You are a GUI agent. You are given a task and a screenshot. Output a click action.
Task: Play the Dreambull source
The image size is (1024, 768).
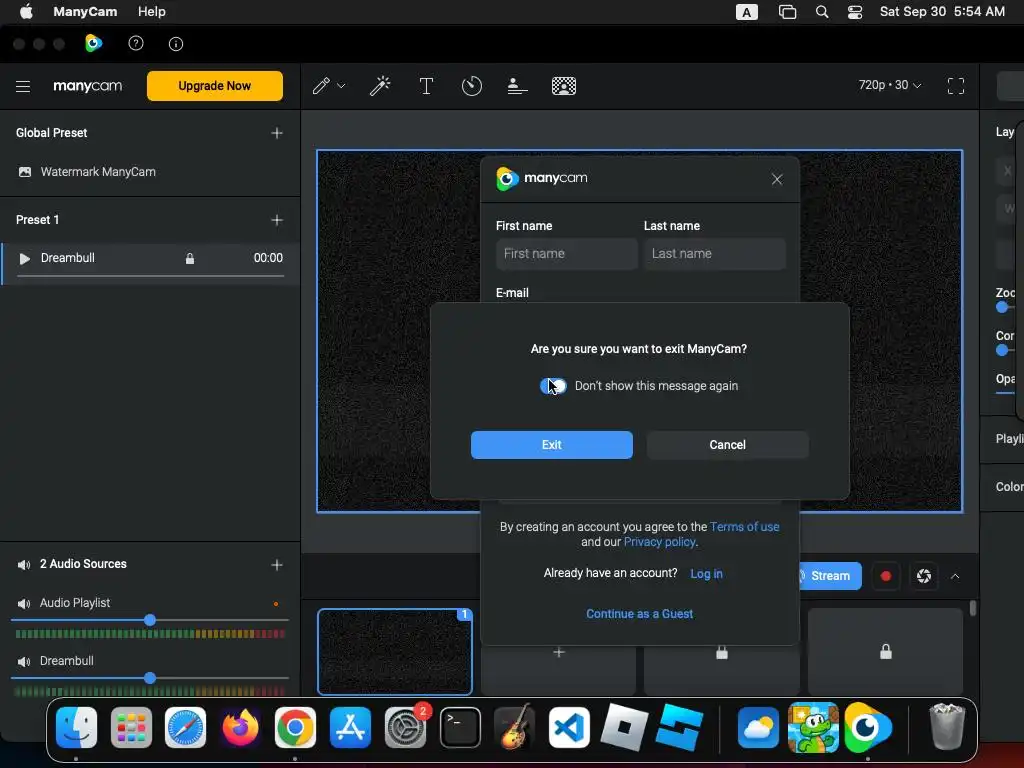click(25, 259)
